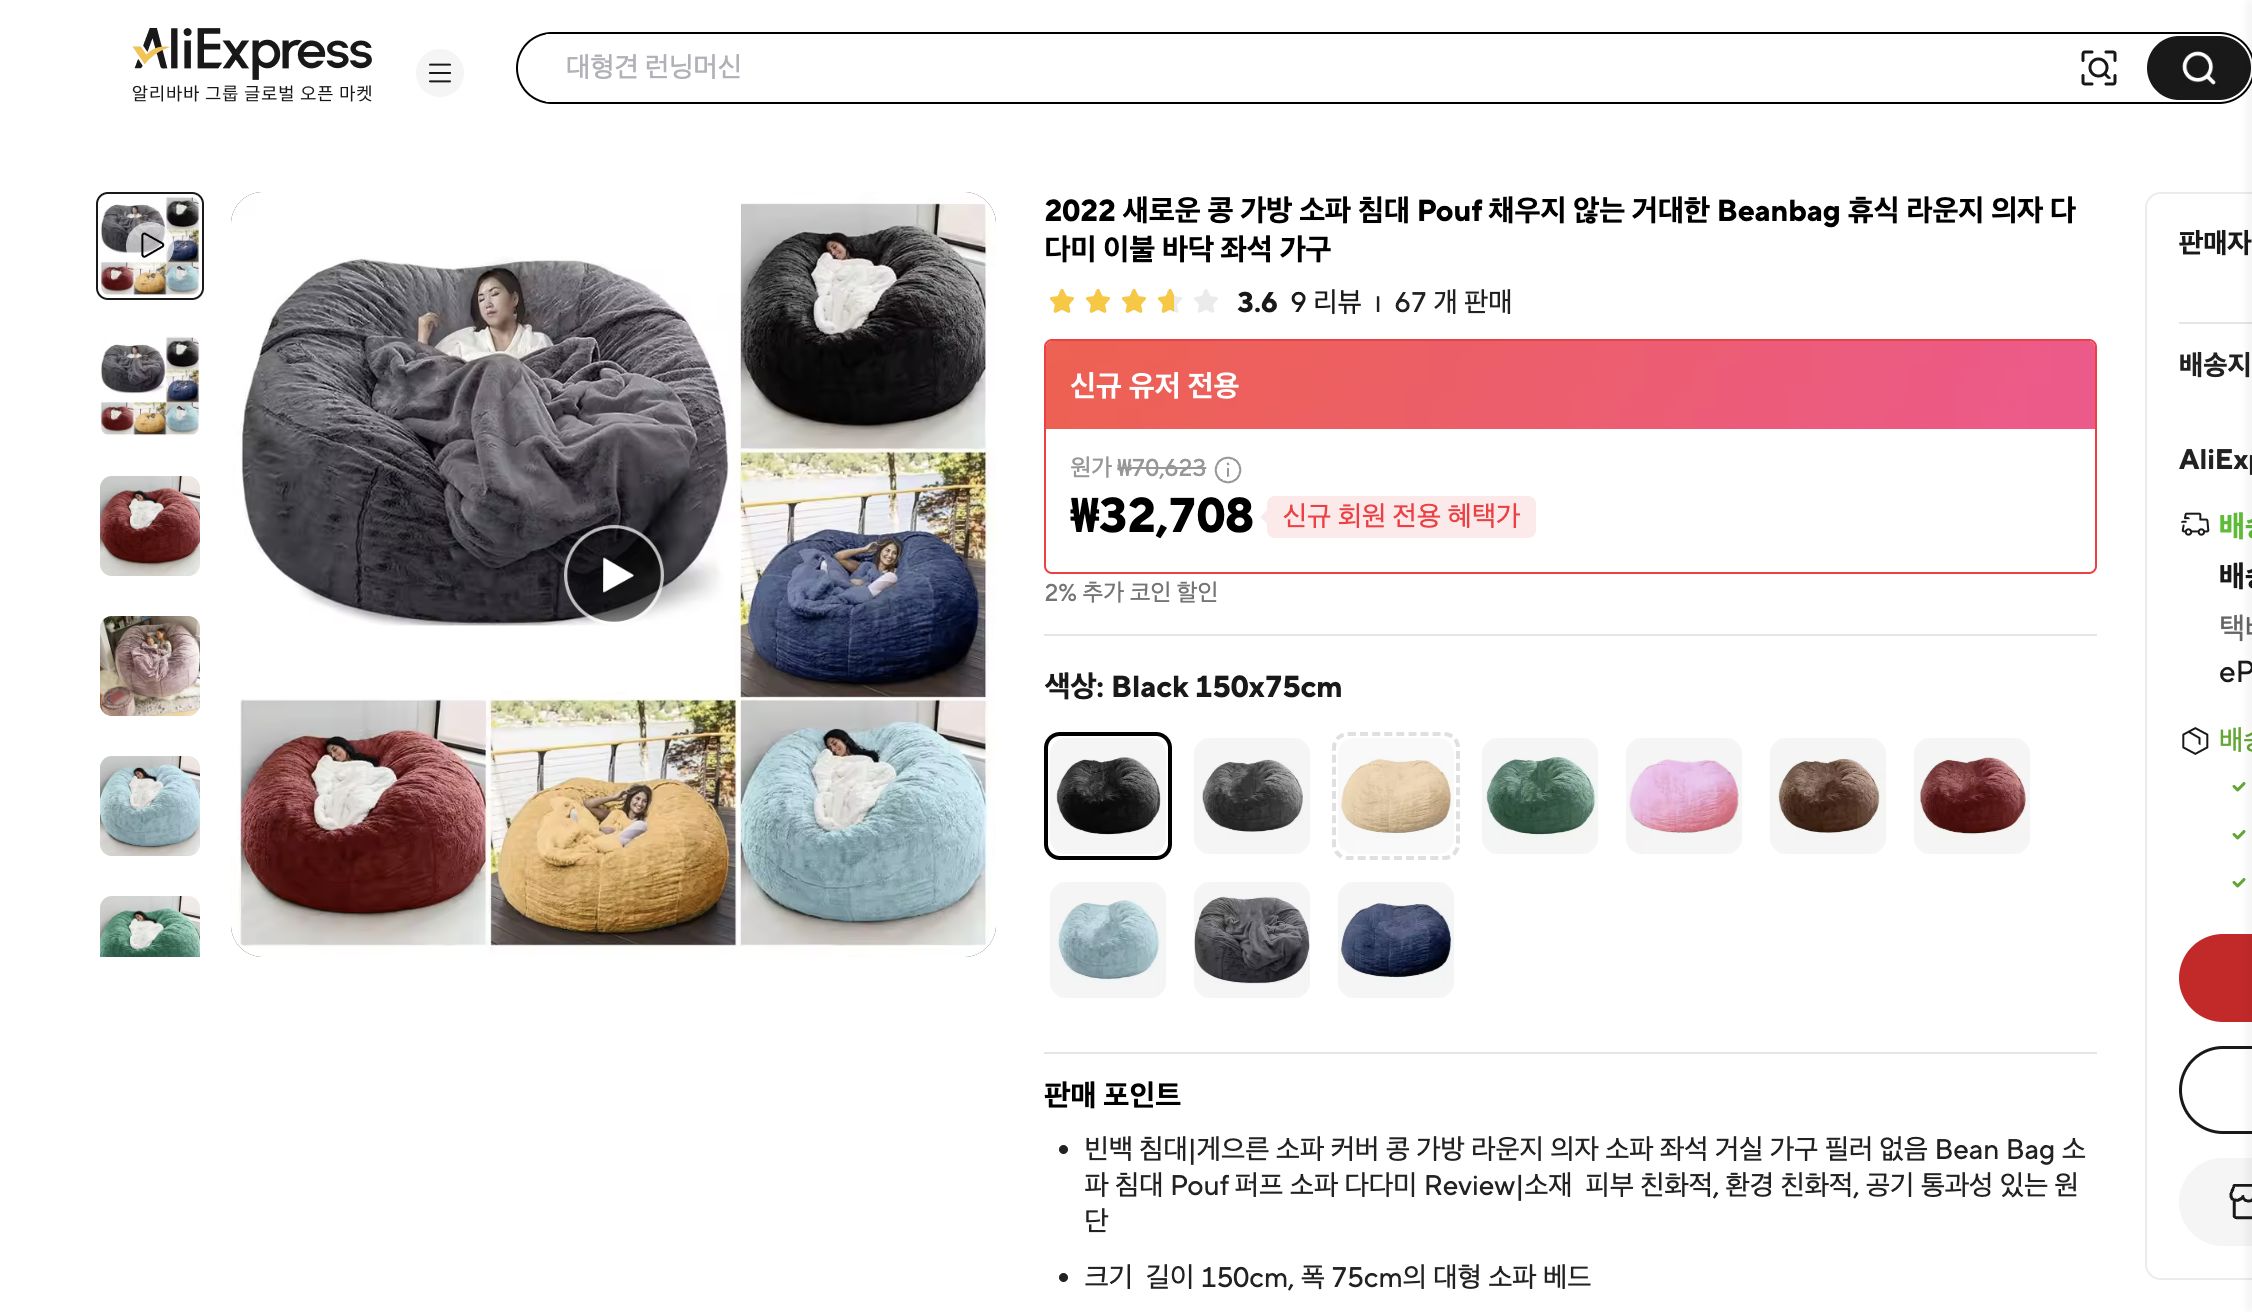The width and height of the screenshot is (2252, 1312).
Task: Select the green beanbag color option
Action: tap(1539, 796)
